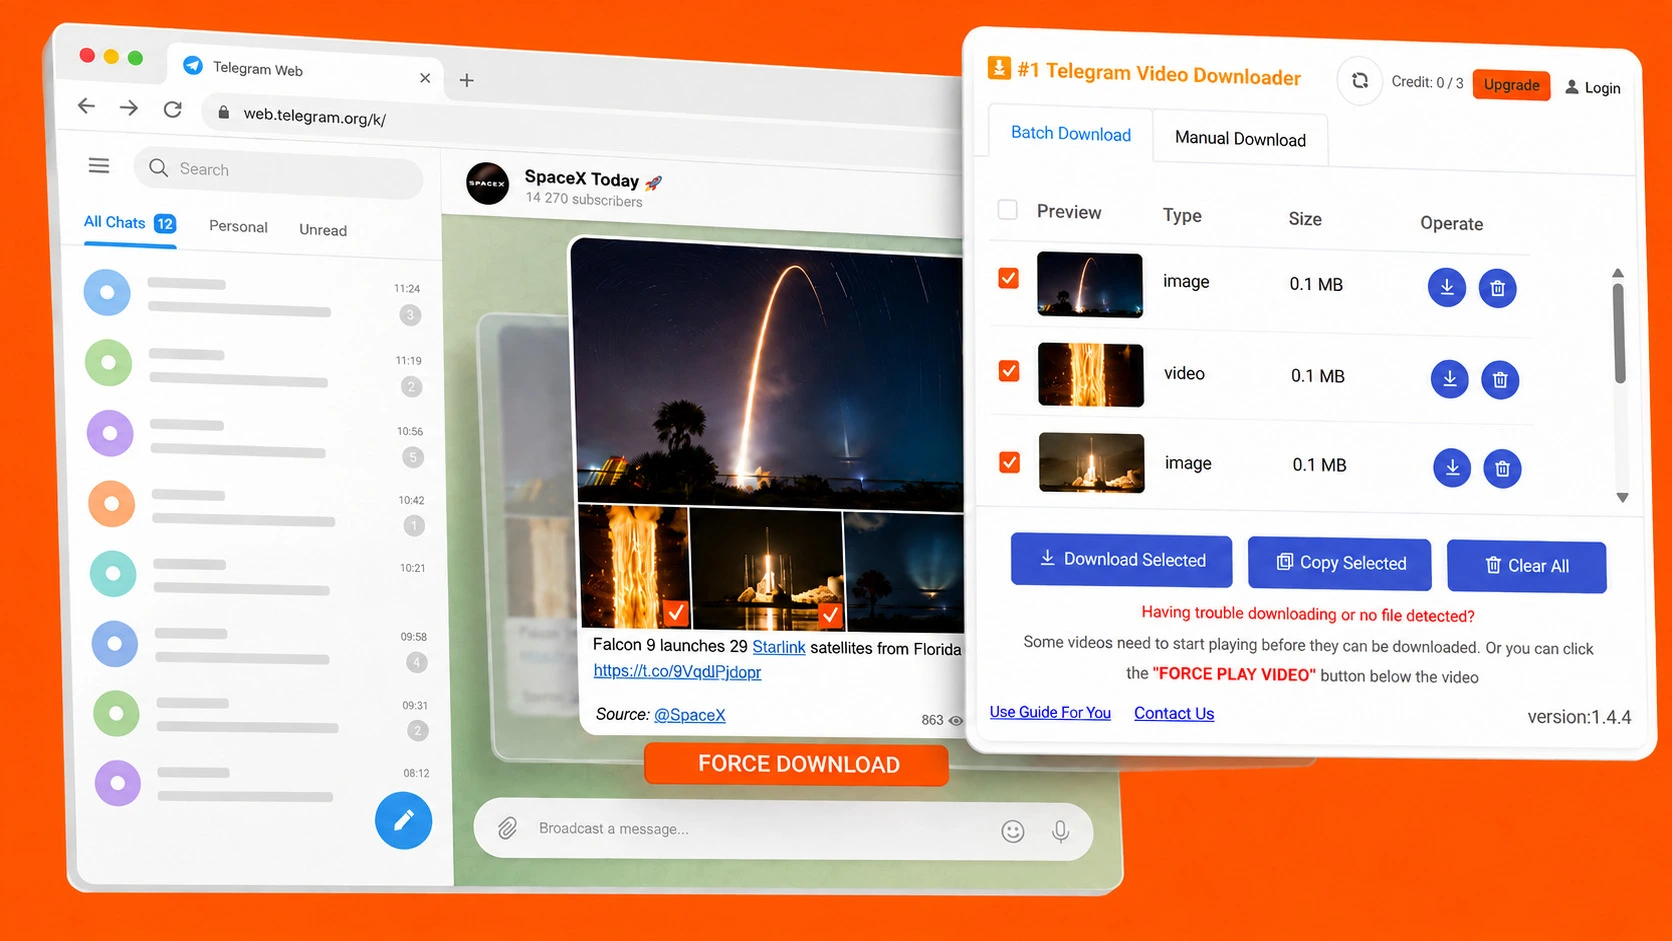
Task: Click the Copy Selected button
Action: [1340, 564]
